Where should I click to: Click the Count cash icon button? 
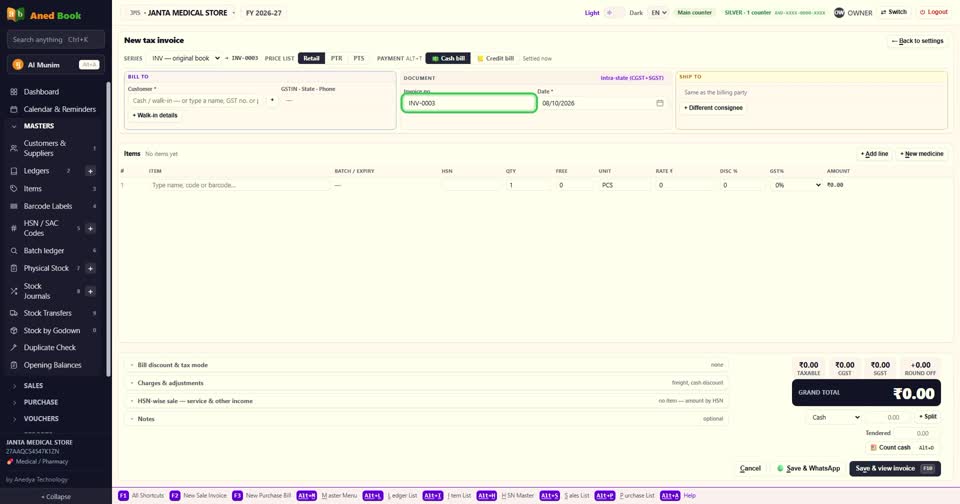874,448
